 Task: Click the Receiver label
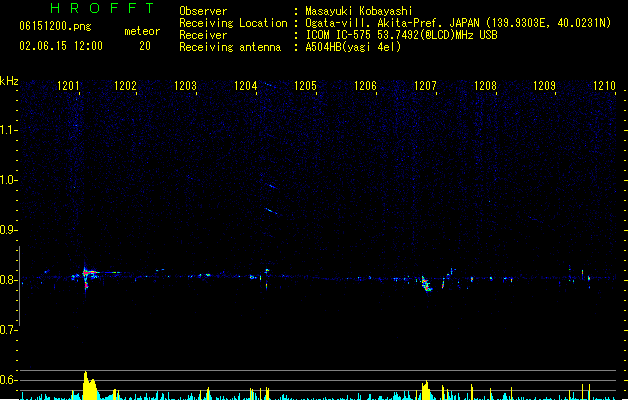(203, 35)
